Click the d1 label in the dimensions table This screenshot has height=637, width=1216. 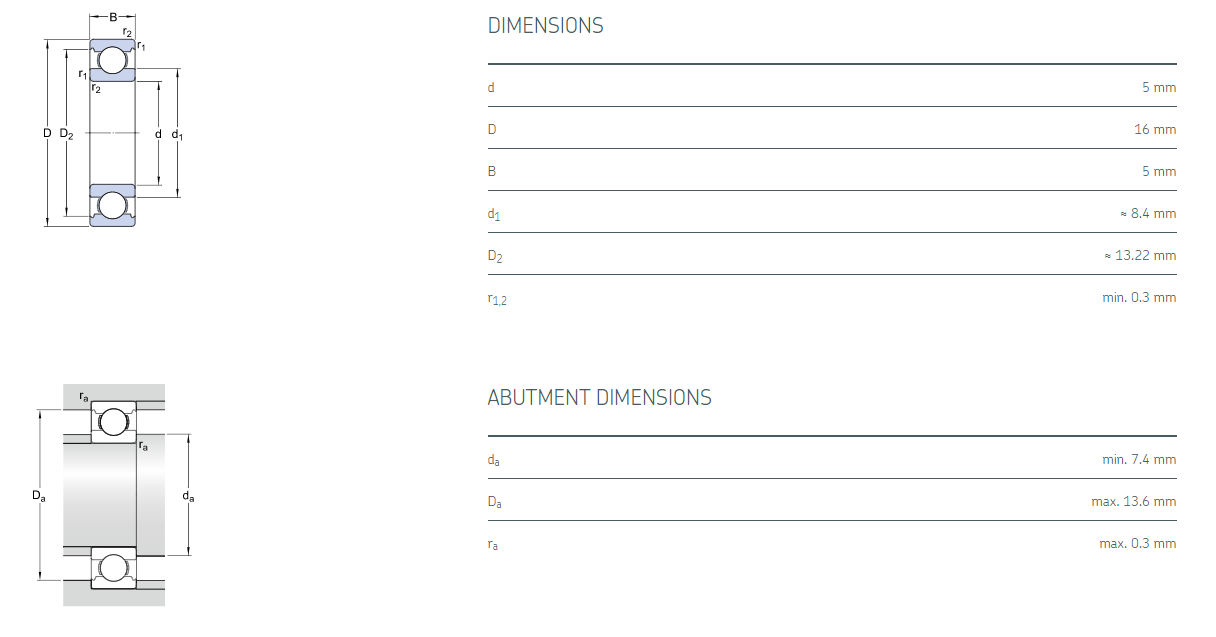point(494,214)
